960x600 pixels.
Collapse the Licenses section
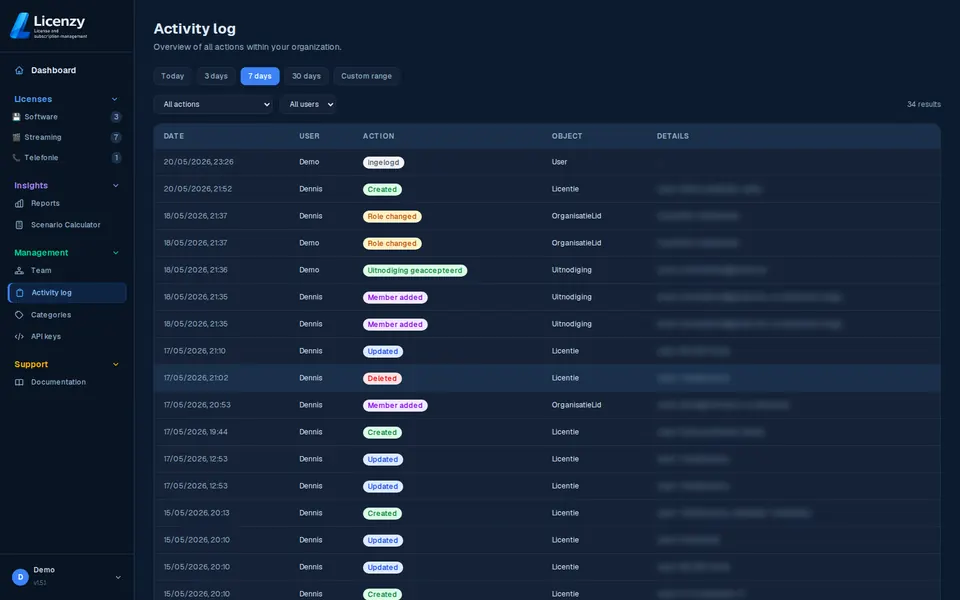click(114, 99)
